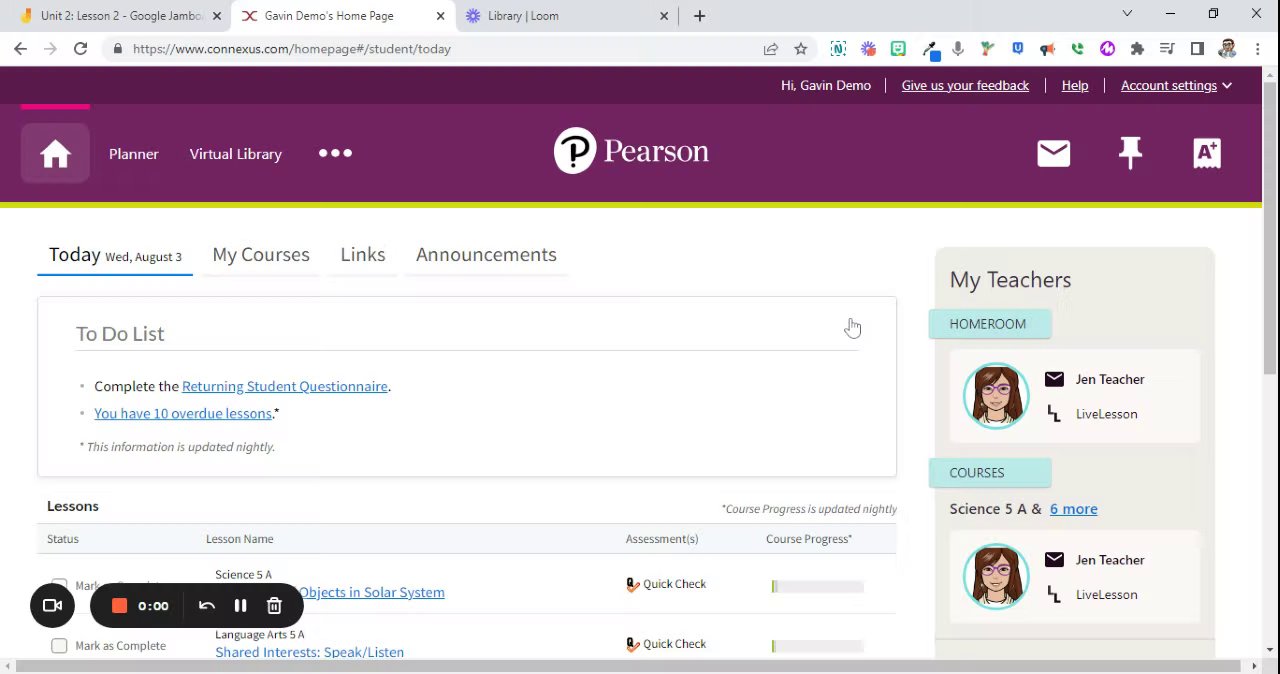1280x674 pixels.
Task: Open the three-dots more menu in header
Action: [x=335, y=153]
